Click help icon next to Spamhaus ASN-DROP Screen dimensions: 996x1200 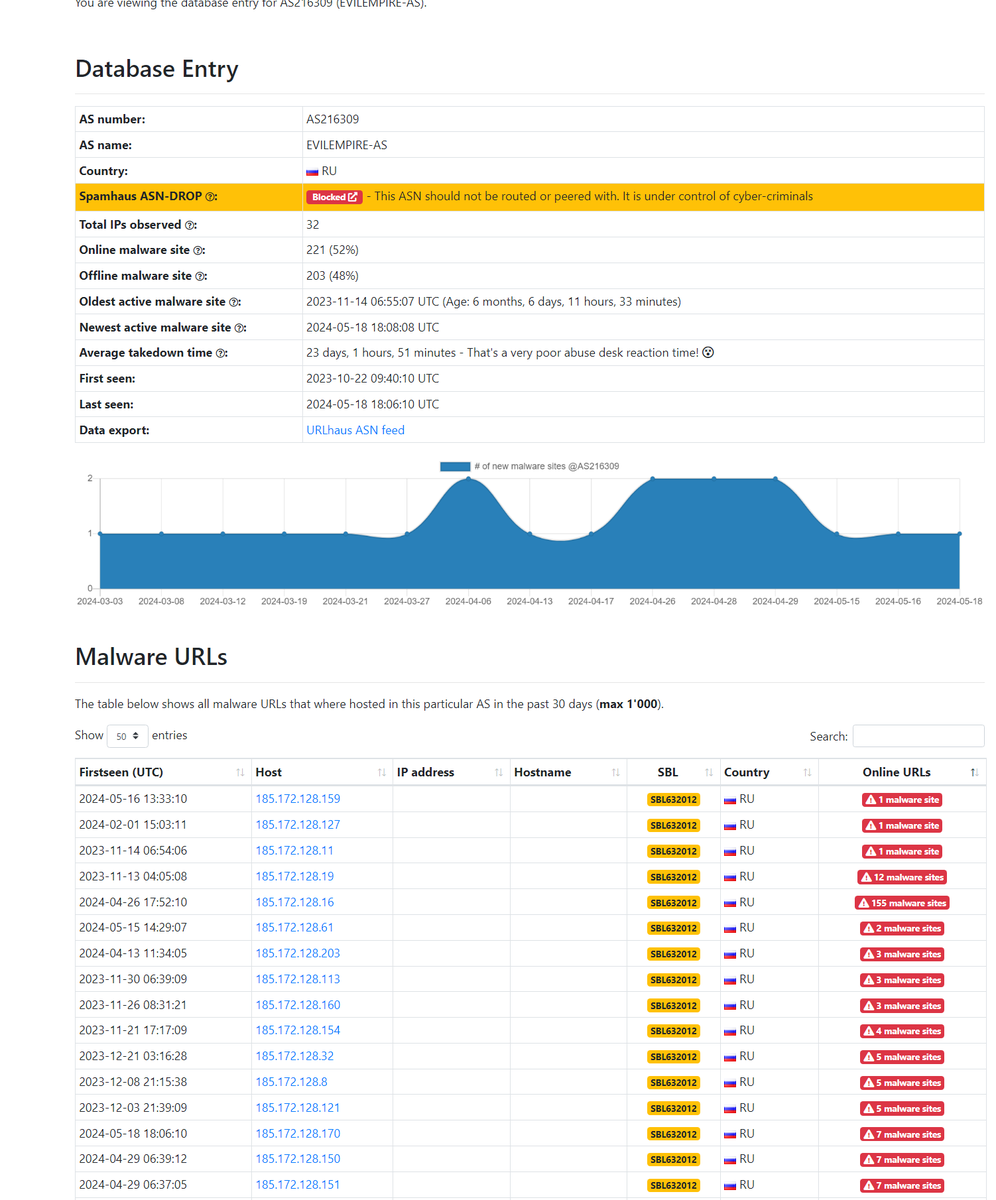[211, 197]
